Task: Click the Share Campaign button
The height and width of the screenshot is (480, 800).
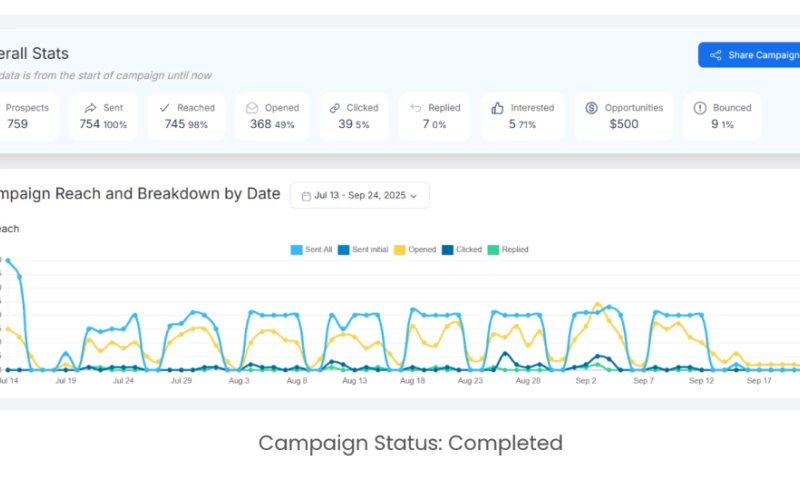Action: click(x=752, y=55)
